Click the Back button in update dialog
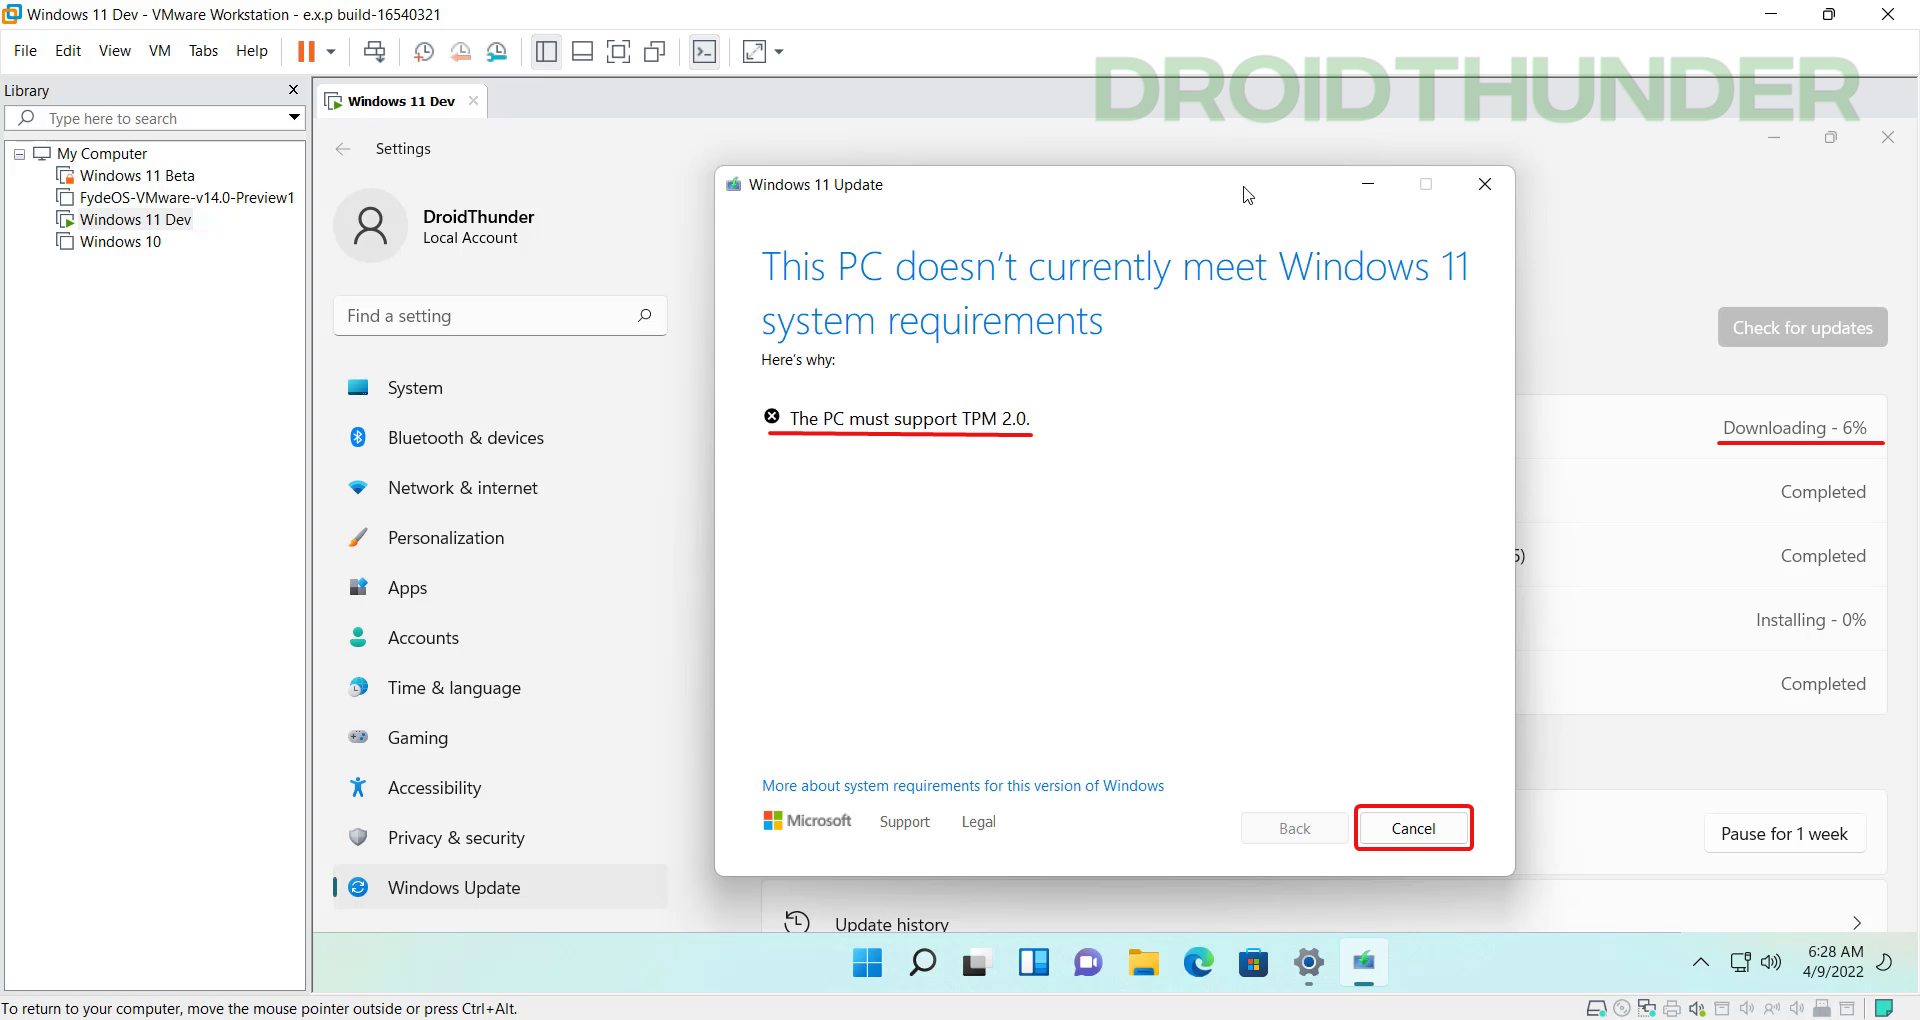The image size is (1920, 1020). (1294, 828)
